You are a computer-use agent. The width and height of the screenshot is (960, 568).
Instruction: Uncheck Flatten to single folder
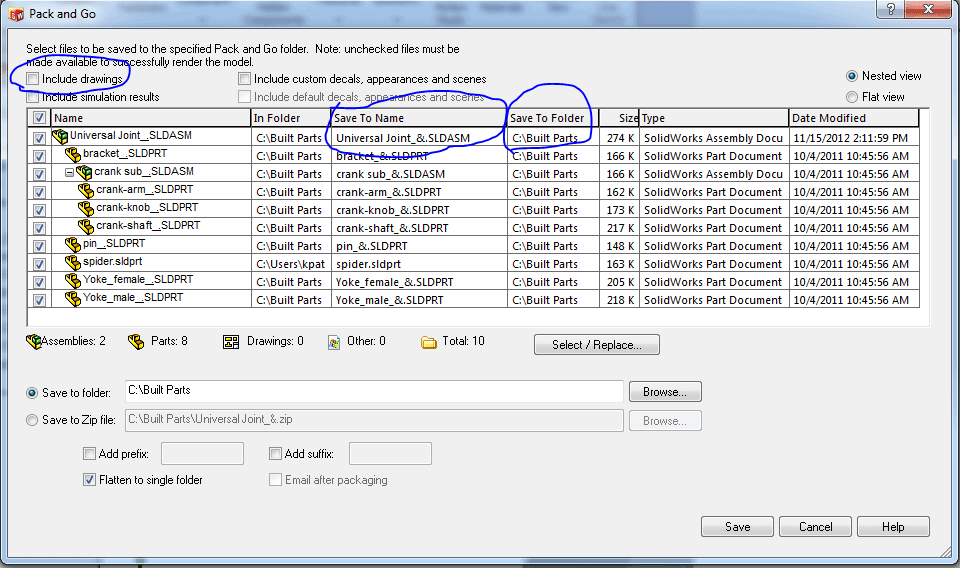click(89, 480)
